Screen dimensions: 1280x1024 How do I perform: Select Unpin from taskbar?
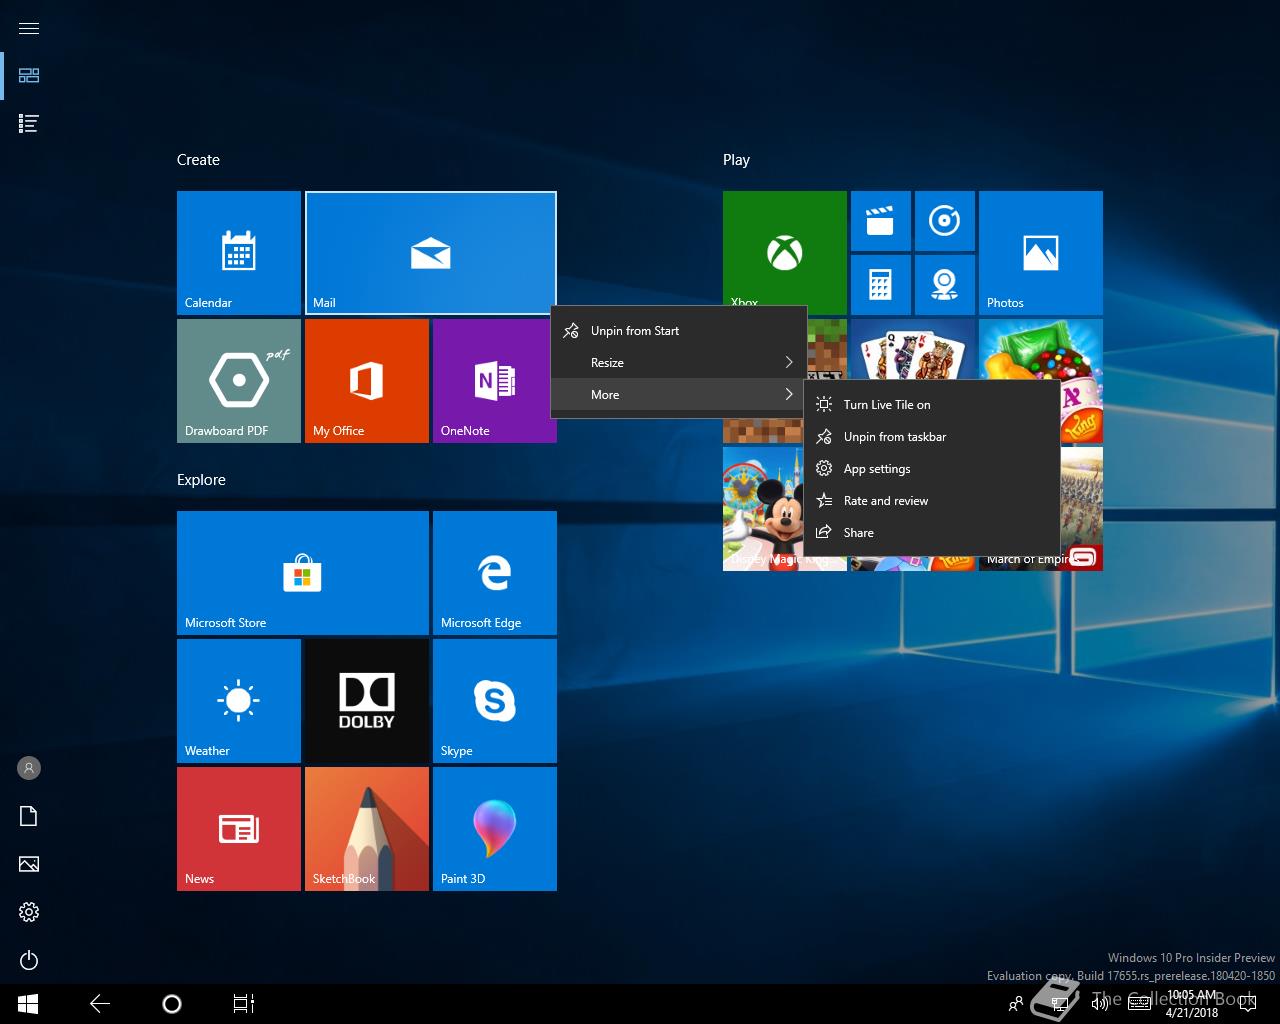coord(932,437)
